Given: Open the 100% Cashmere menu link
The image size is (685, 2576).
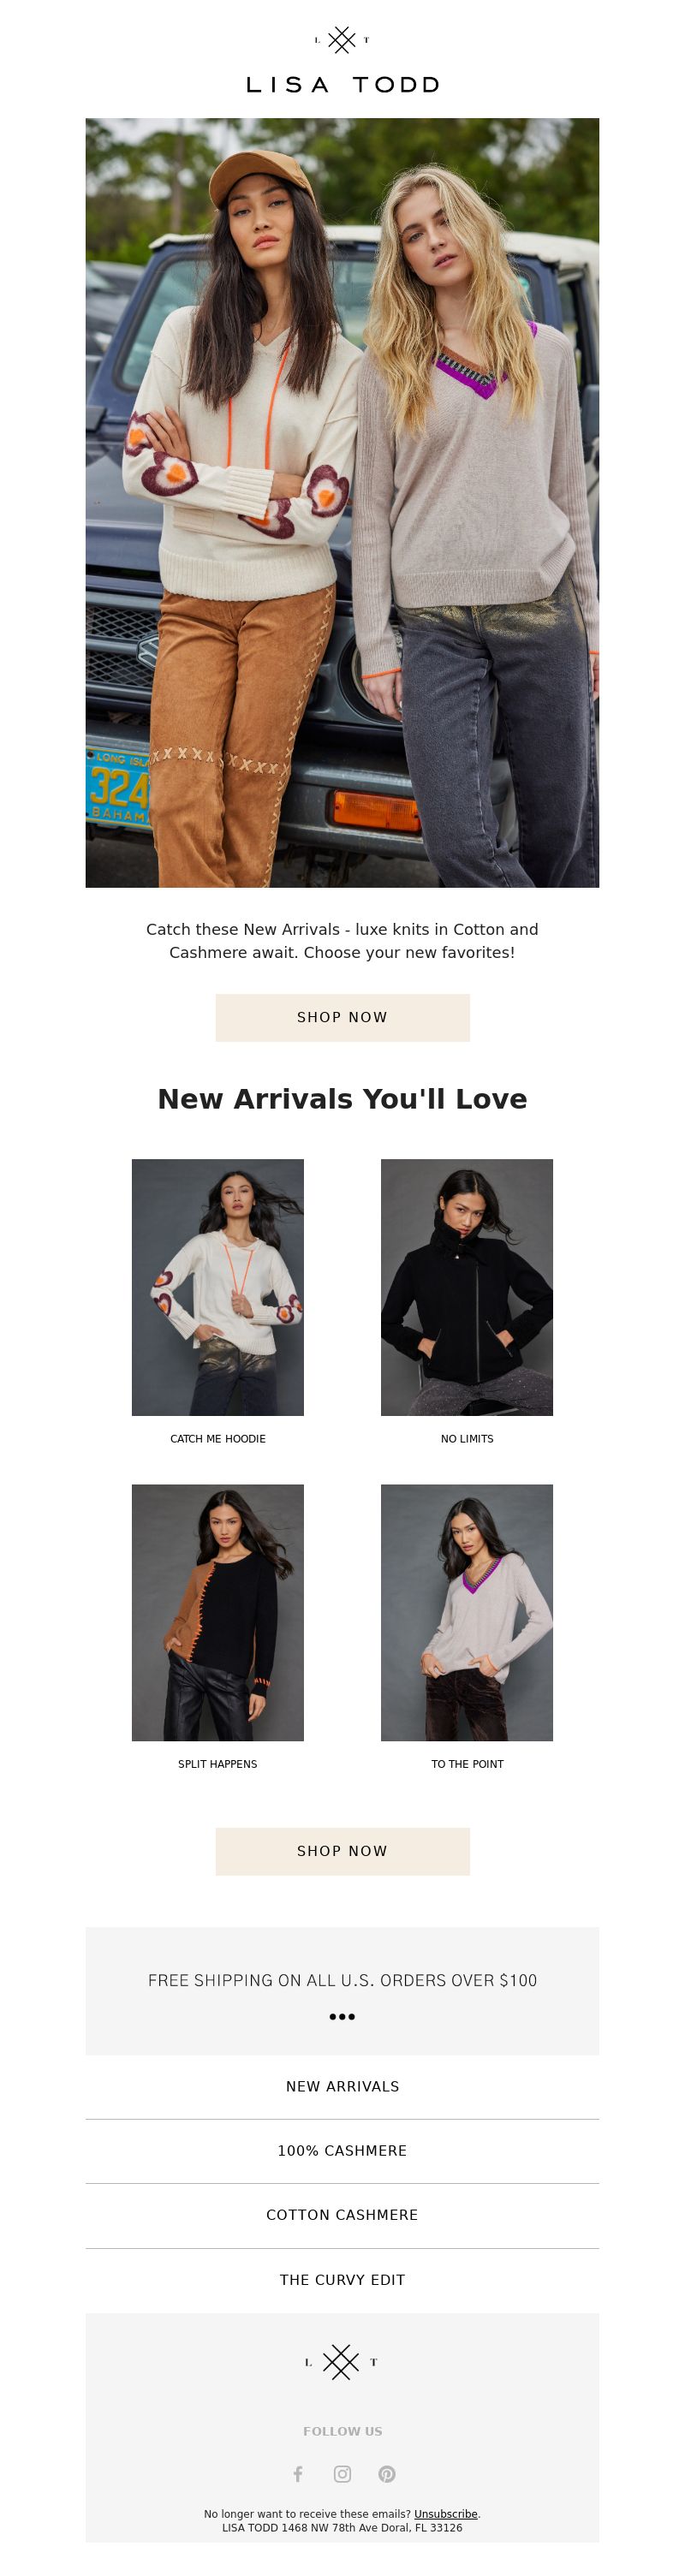Looking at the screenshot, I should coord(342,2150).
